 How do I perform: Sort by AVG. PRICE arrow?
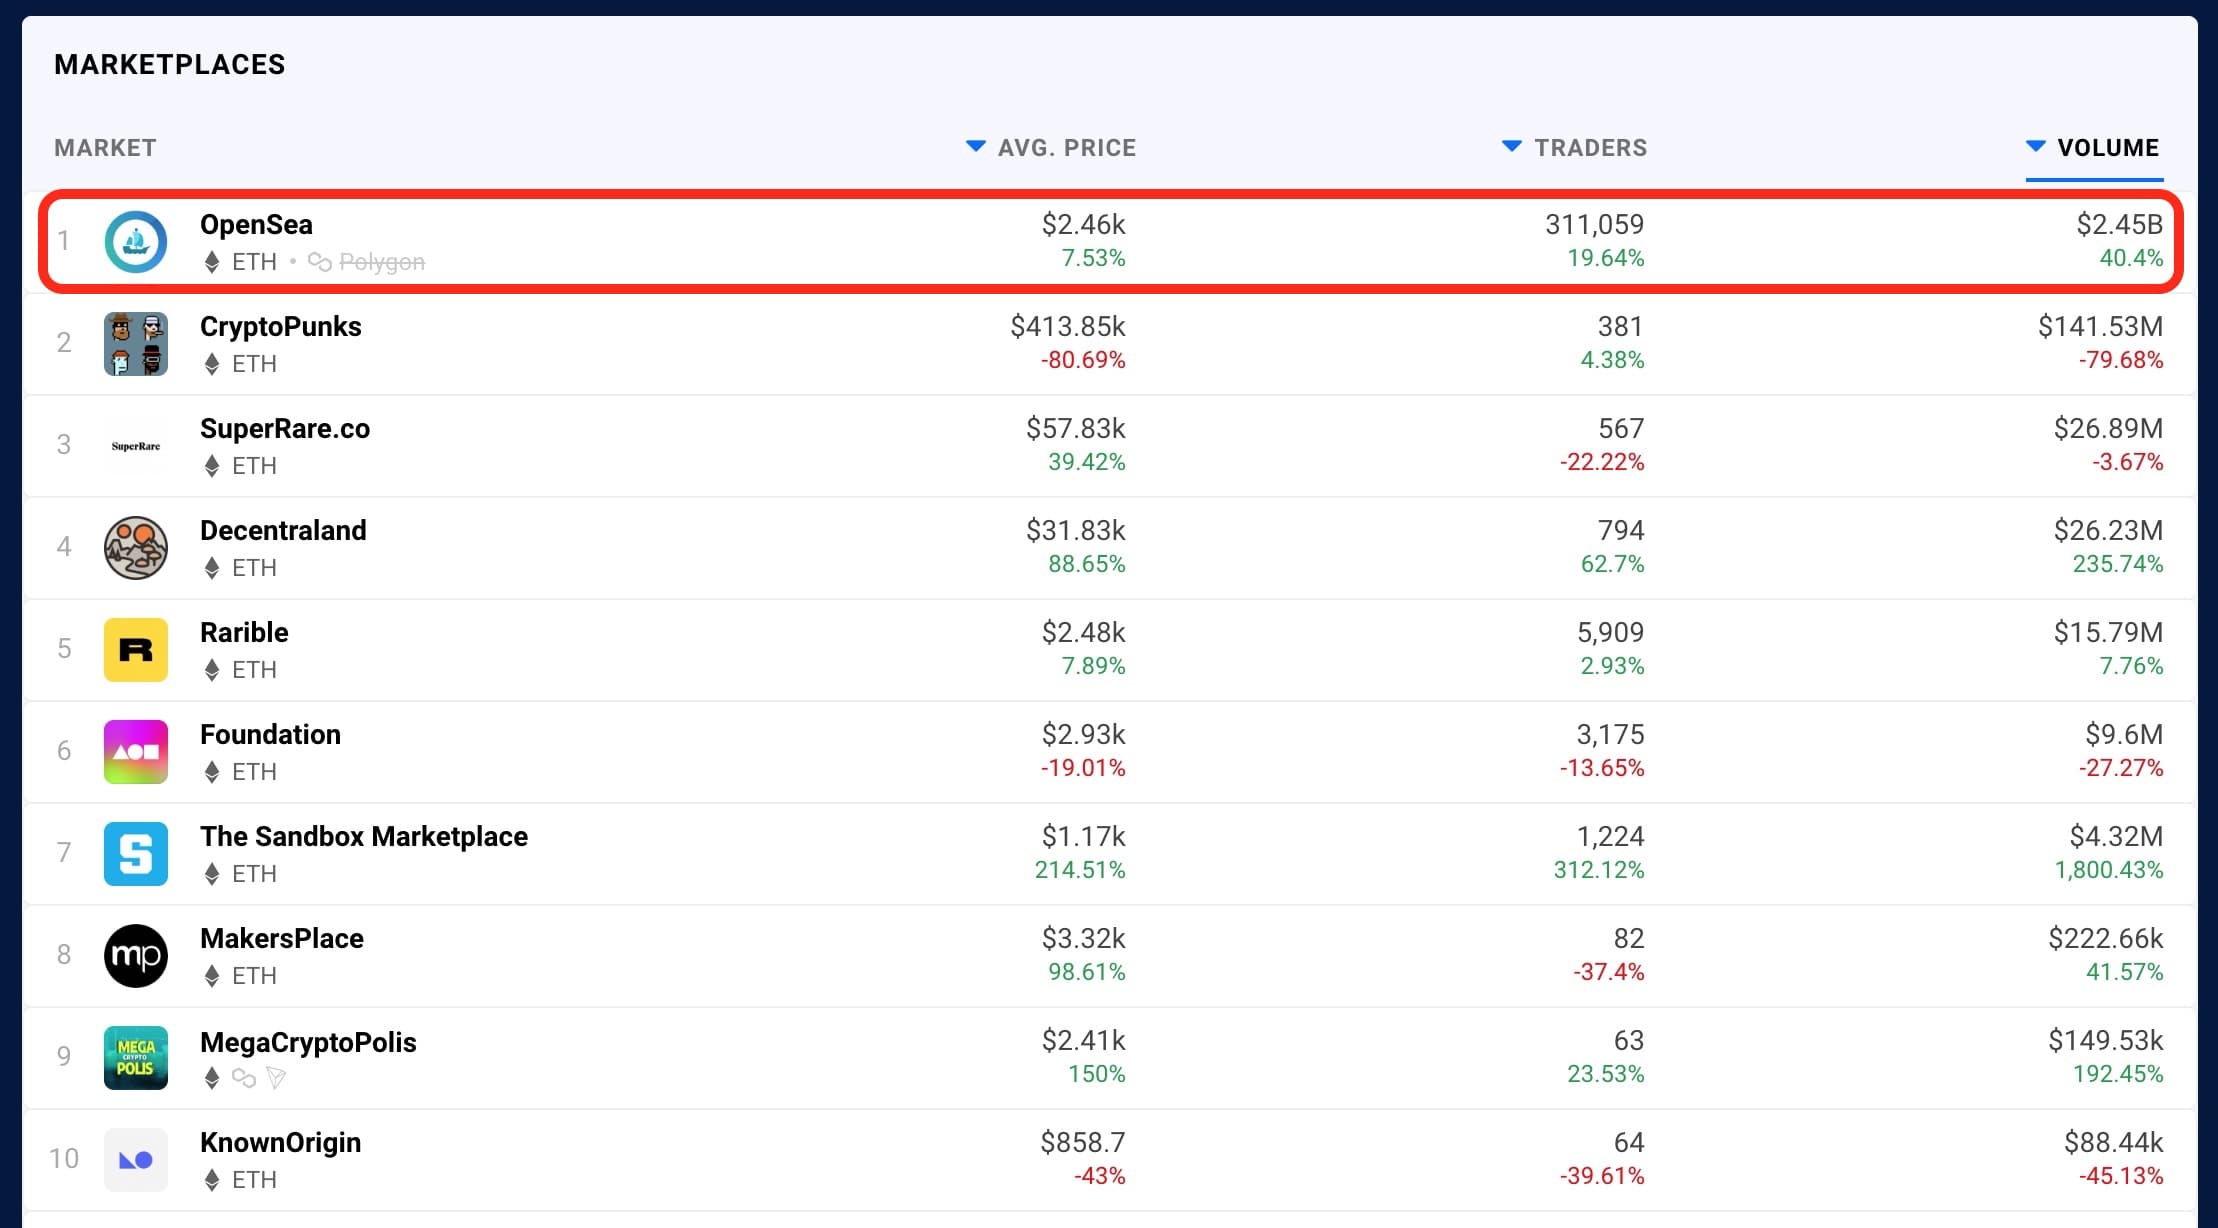pyautogui.click(x=976, y=147)
